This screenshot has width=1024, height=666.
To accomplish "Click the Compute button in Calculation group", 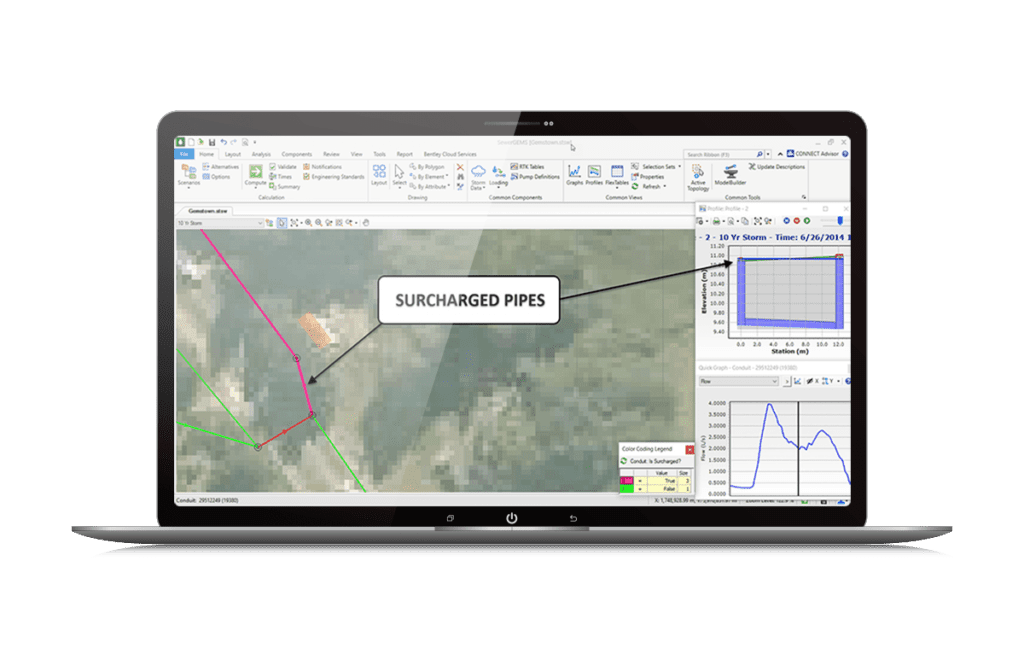I will tap(255, 175).
